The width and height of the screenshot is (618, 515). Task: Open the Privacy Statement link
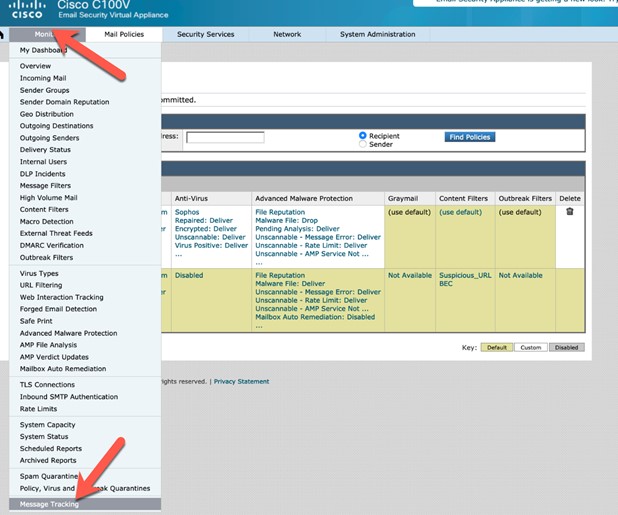241,381
